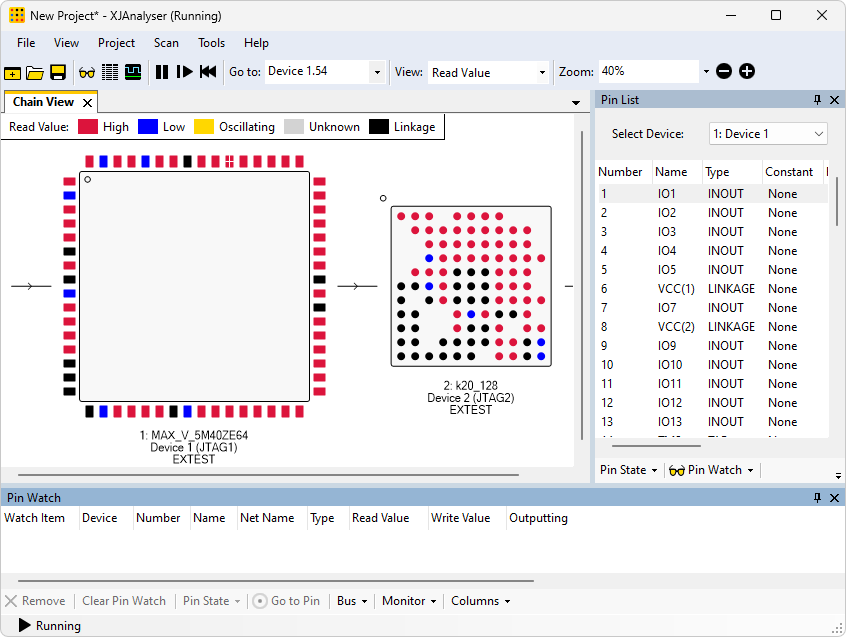Close the Chain View tab
This screenshot has height=637, width=846.
click(88, 103)
